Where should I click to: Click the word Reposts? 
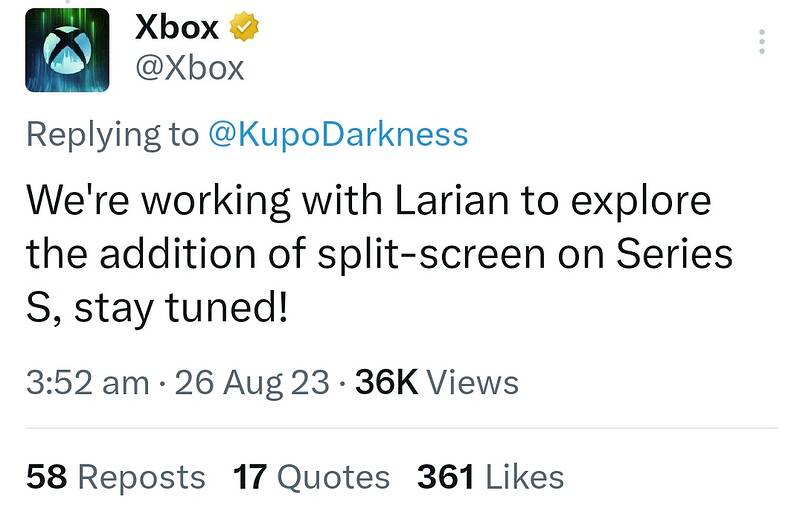141,477
